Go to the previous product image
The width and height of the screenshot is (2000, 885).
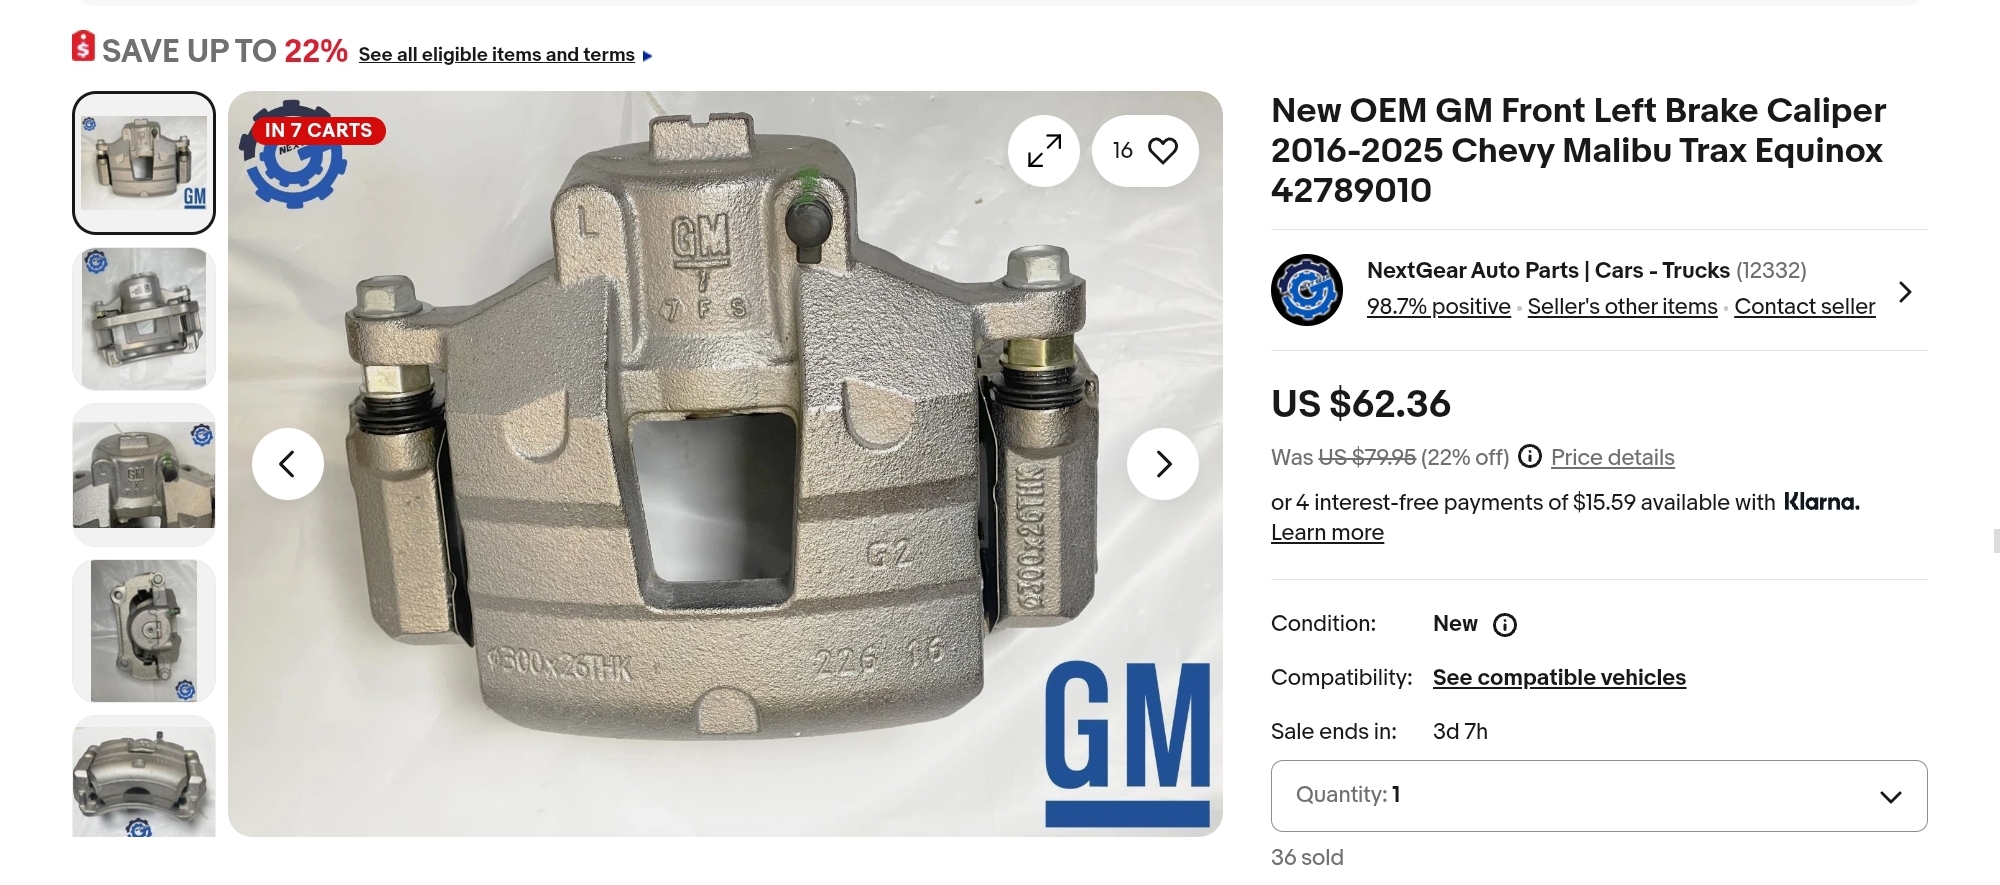point(288,464)
